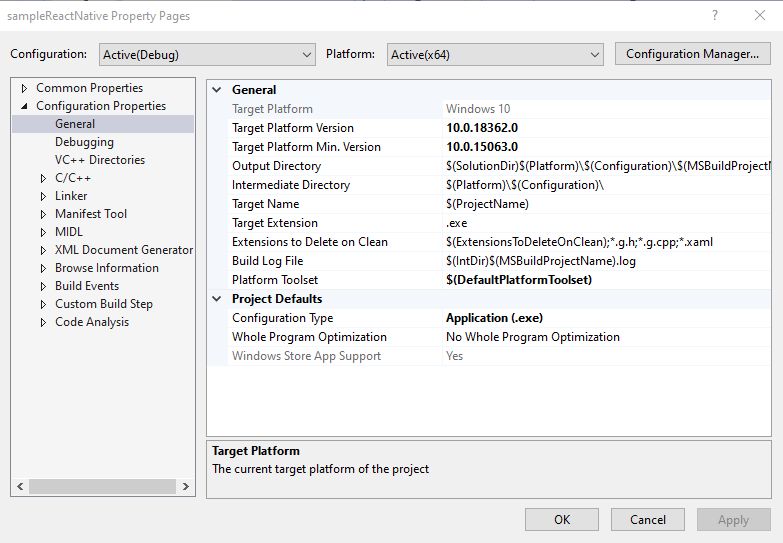Click the tree pane left scroll arrow

pos(20,486)
